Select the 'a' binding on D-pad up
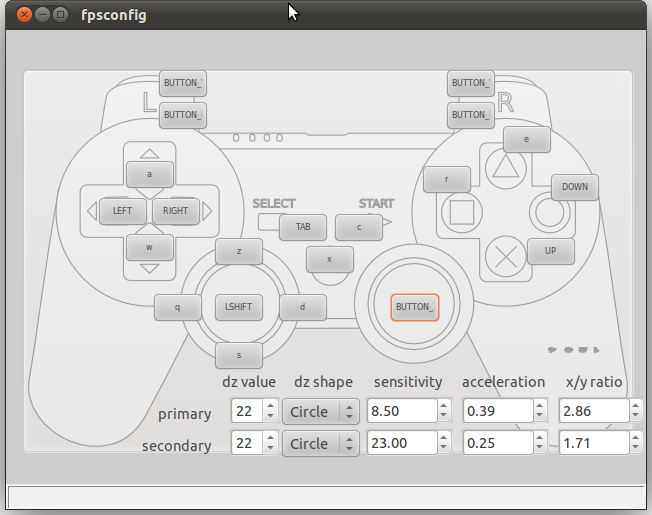 [149, 174]
